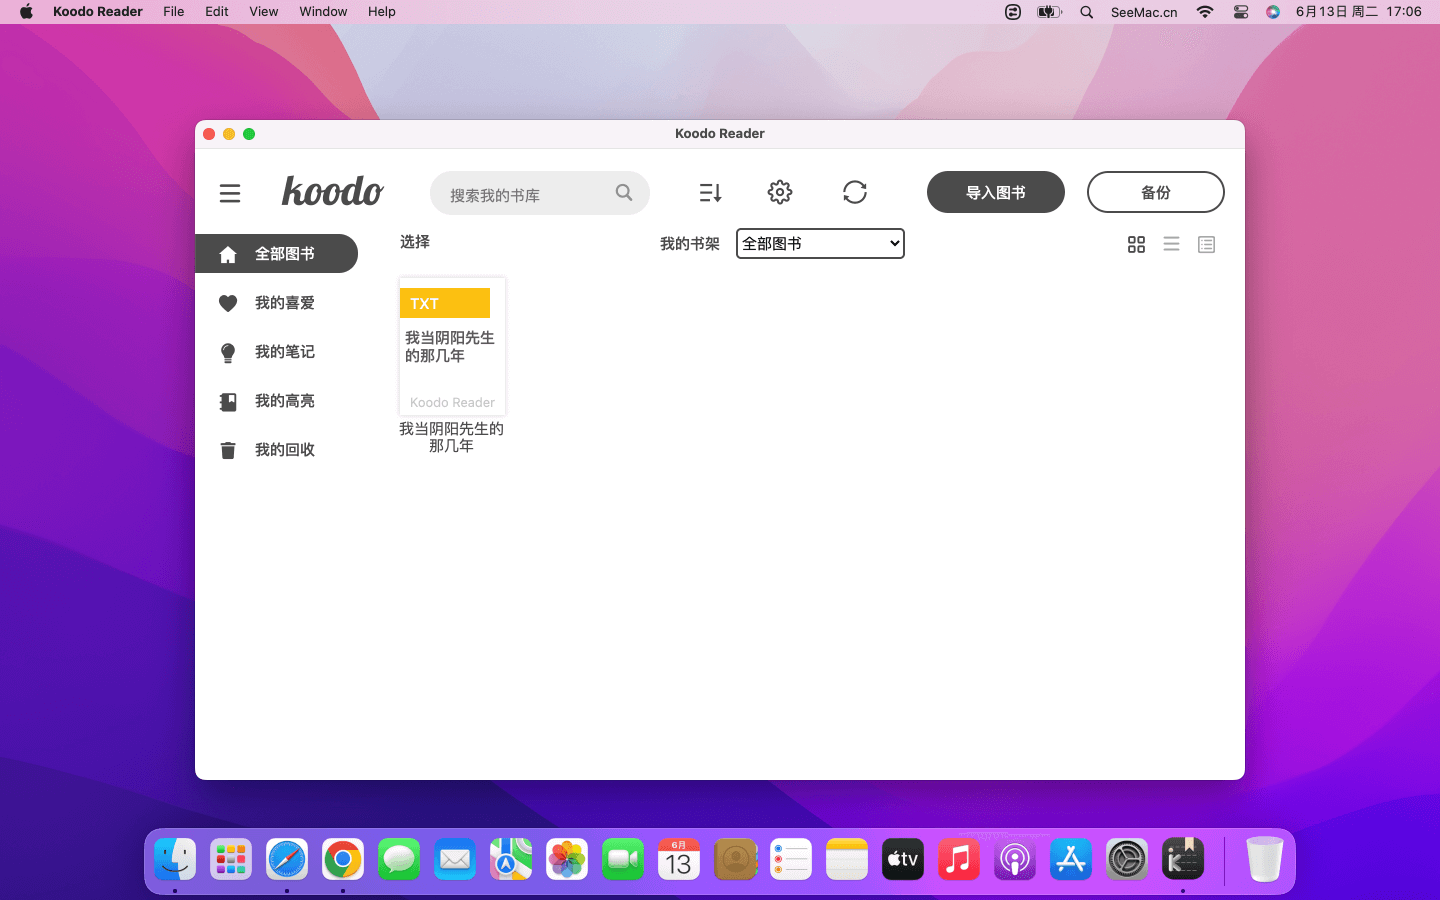The height and width of the screenshot is (900, 1440).
Task: Open the 我当阴阳先生的那几年 TXT book cover
Action: [x=452, y=346]
